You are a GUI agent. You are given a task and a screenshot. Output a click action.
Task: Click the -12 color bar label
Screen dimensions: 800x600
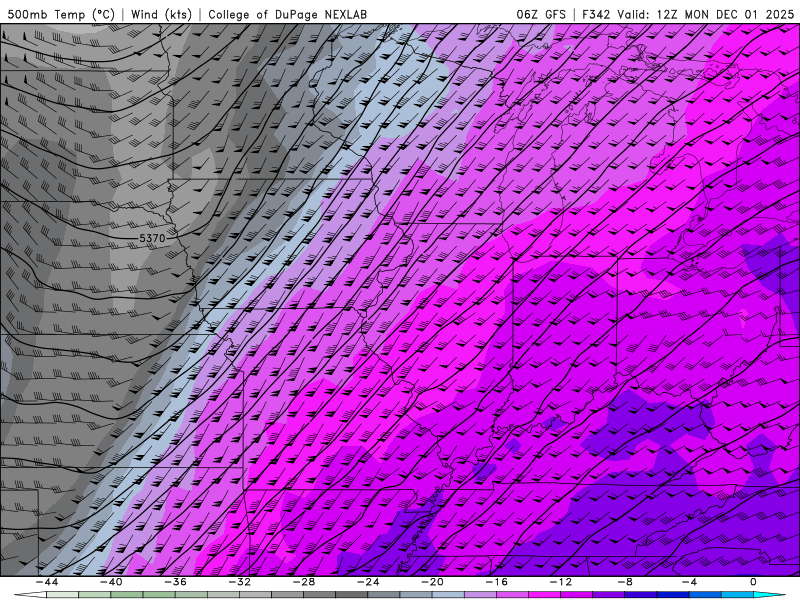[x=561, y=582]
